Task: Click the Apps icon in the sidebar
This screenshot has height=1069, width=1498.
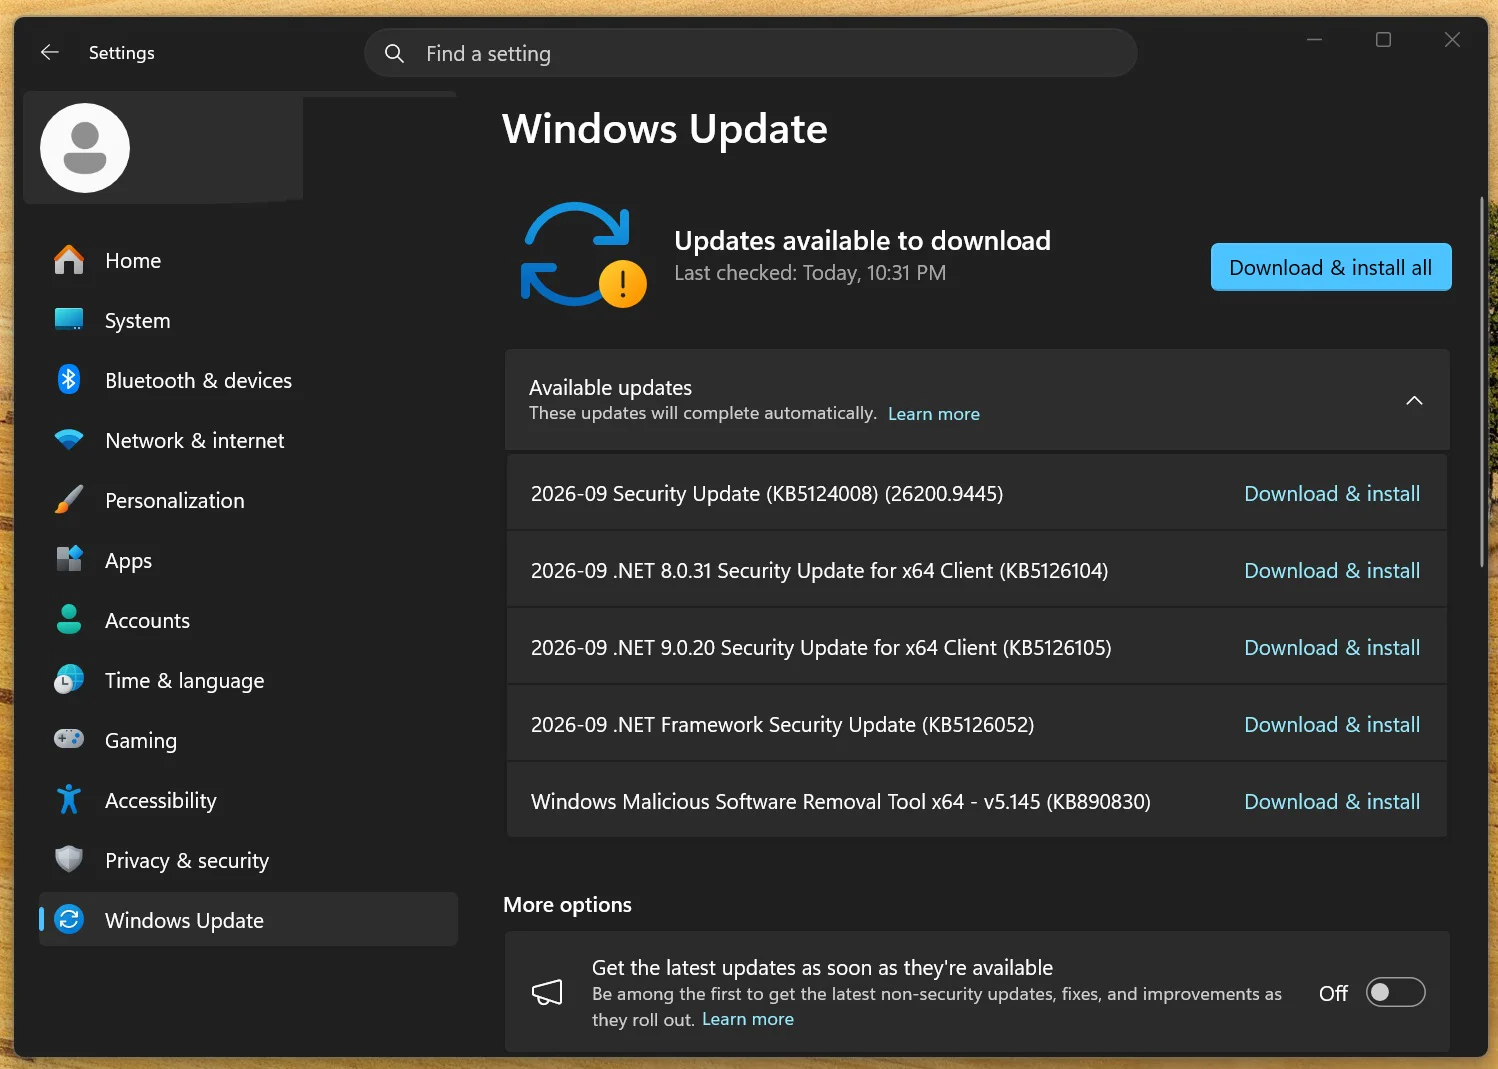Action: 69,560
